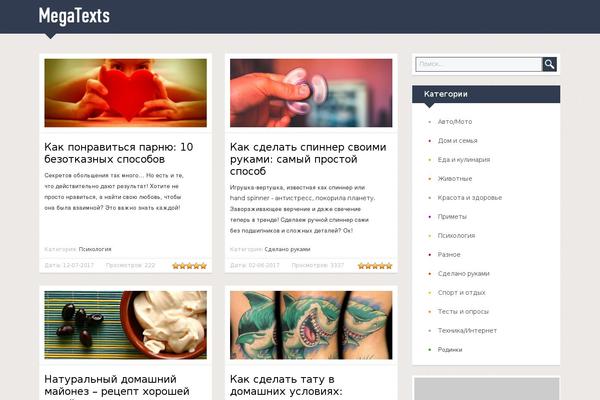Open article 'Как сделать спиннер своими руками'

coord(308,159)
